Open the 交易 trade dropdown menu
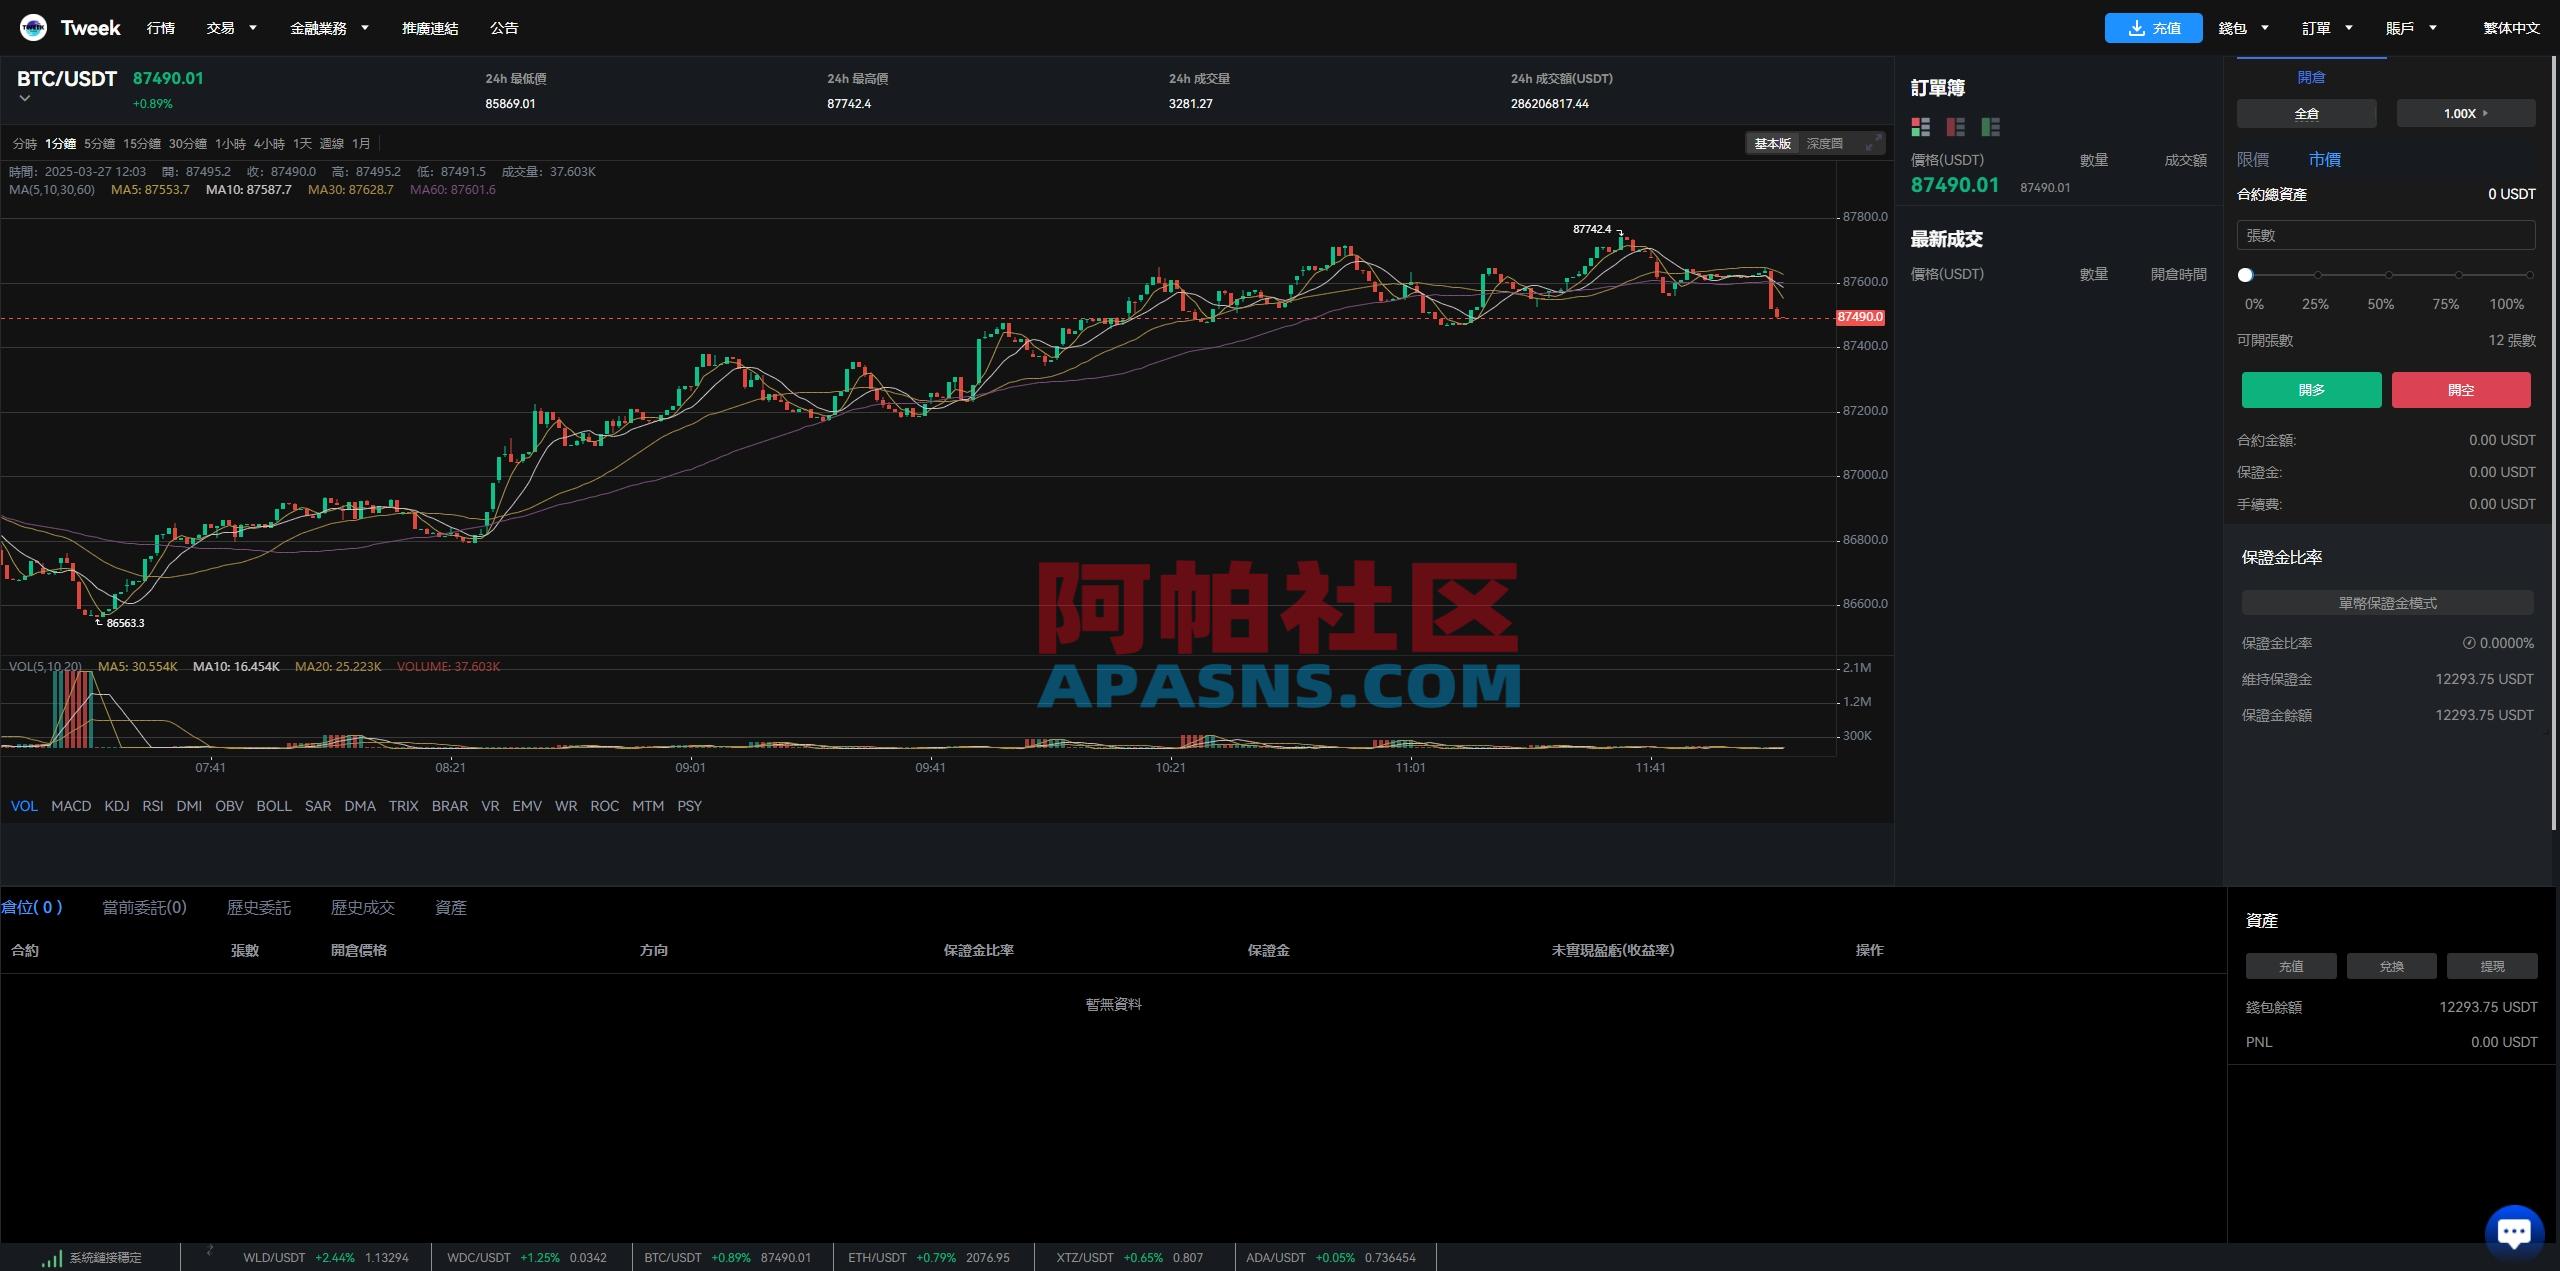 point(222,27)
